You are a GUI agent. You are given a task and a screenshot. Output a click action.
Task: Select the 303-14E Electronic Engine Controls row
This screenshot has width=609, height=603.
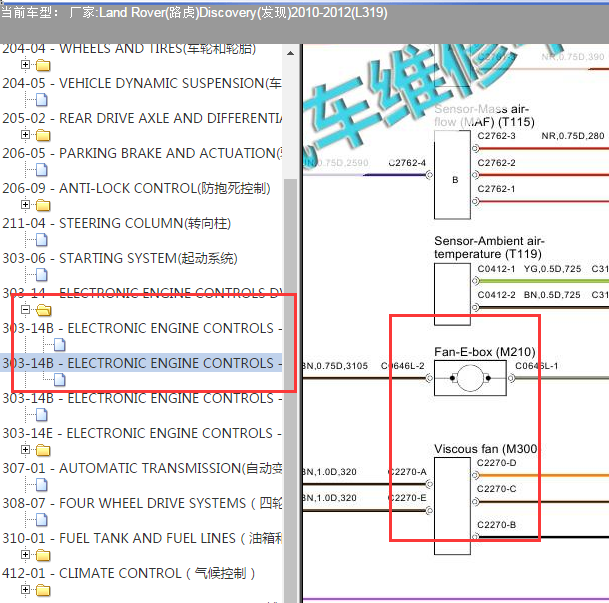click(x=142, y=433)
